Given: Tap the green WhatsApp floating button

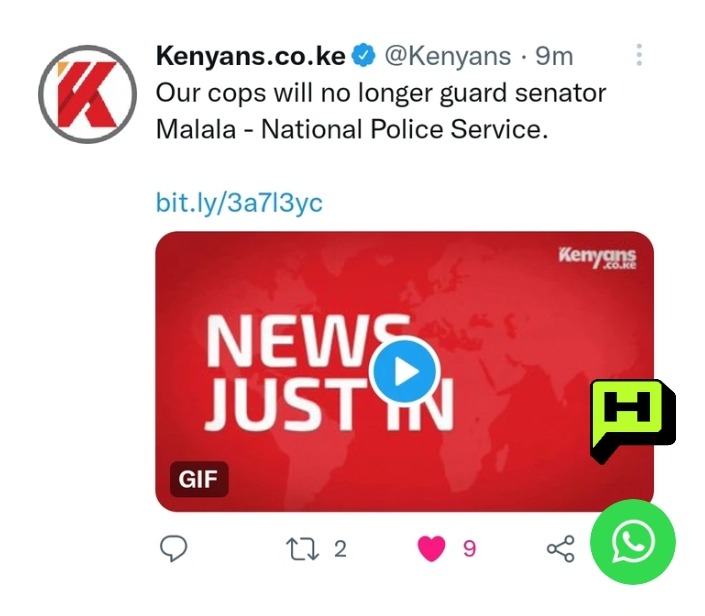Looking at the screenshot, I should (x=633, y=541).
